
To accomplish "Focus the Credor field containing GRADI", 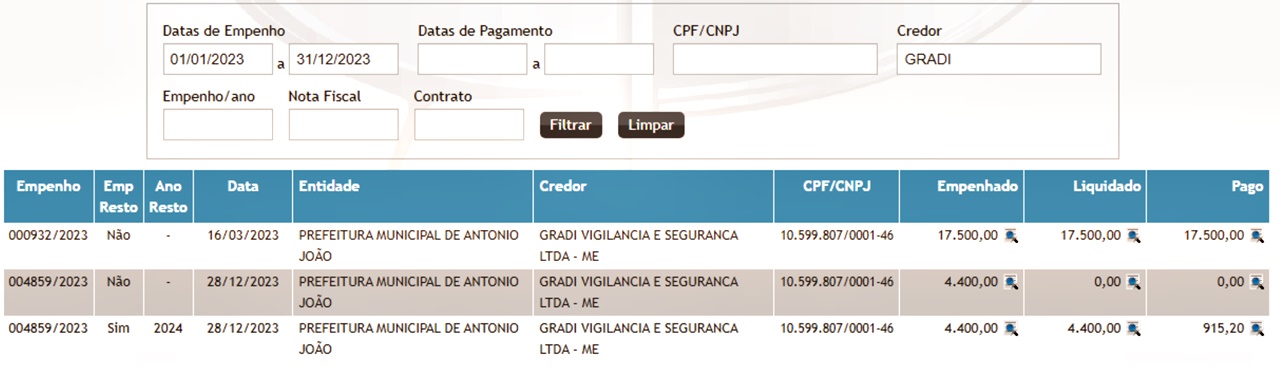I will pyautogui.click(x=999, y=59).
